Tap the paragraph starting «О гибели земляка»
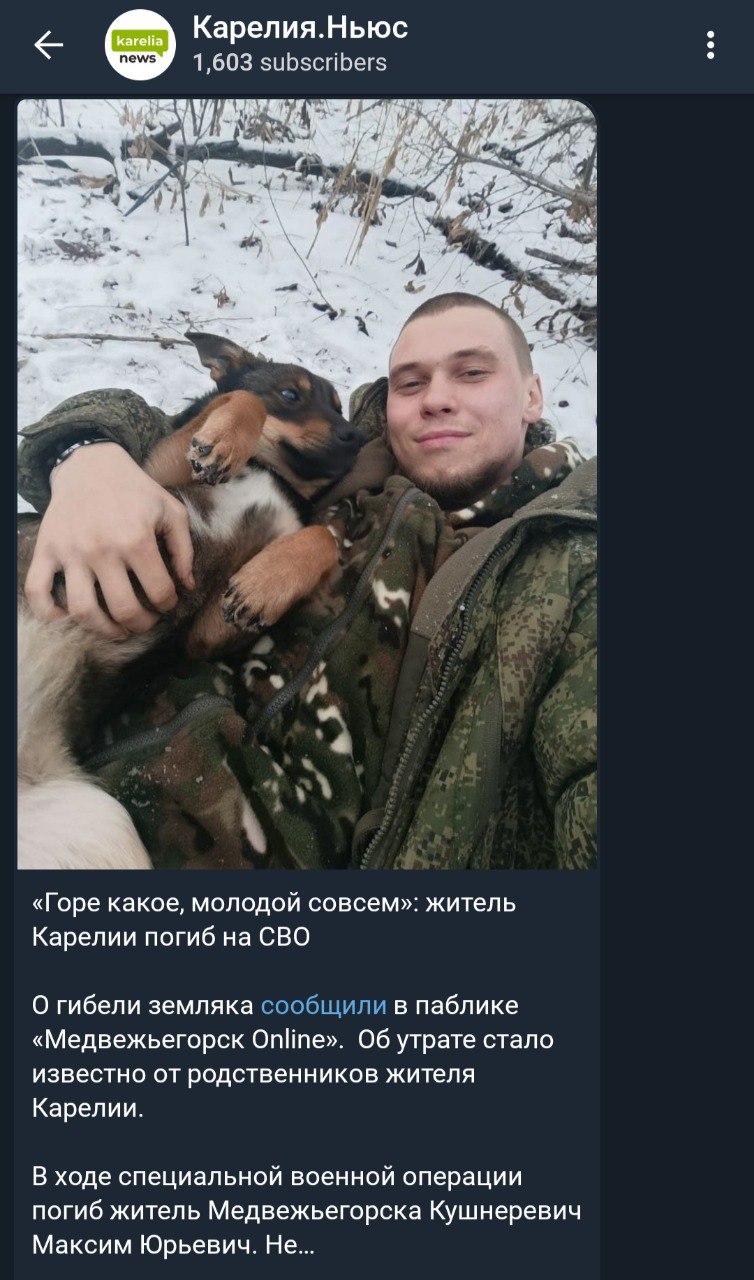The height and width of the screenshot is (1280, 754). tap(293, 1057)
